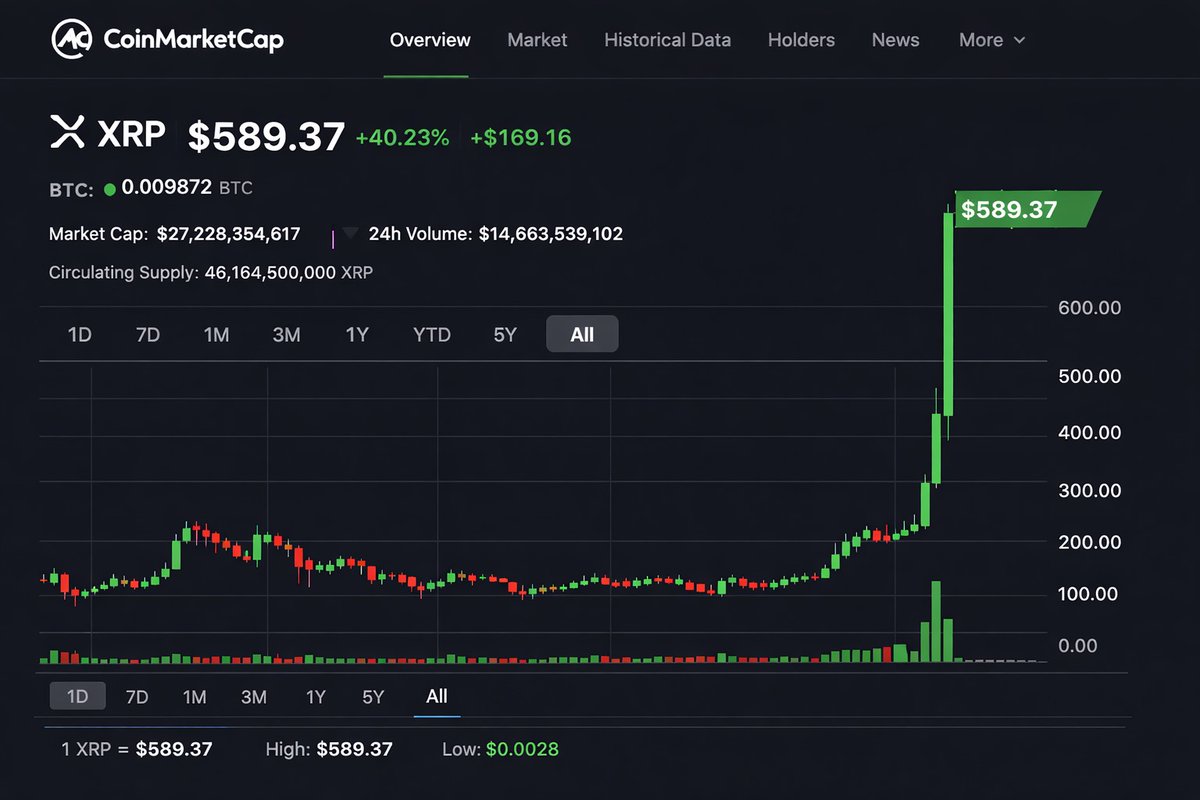The height and width of the screenshot is (800, 1200).
Task: Choose 5Y in the bottom selector
Action: click(372, 695)
